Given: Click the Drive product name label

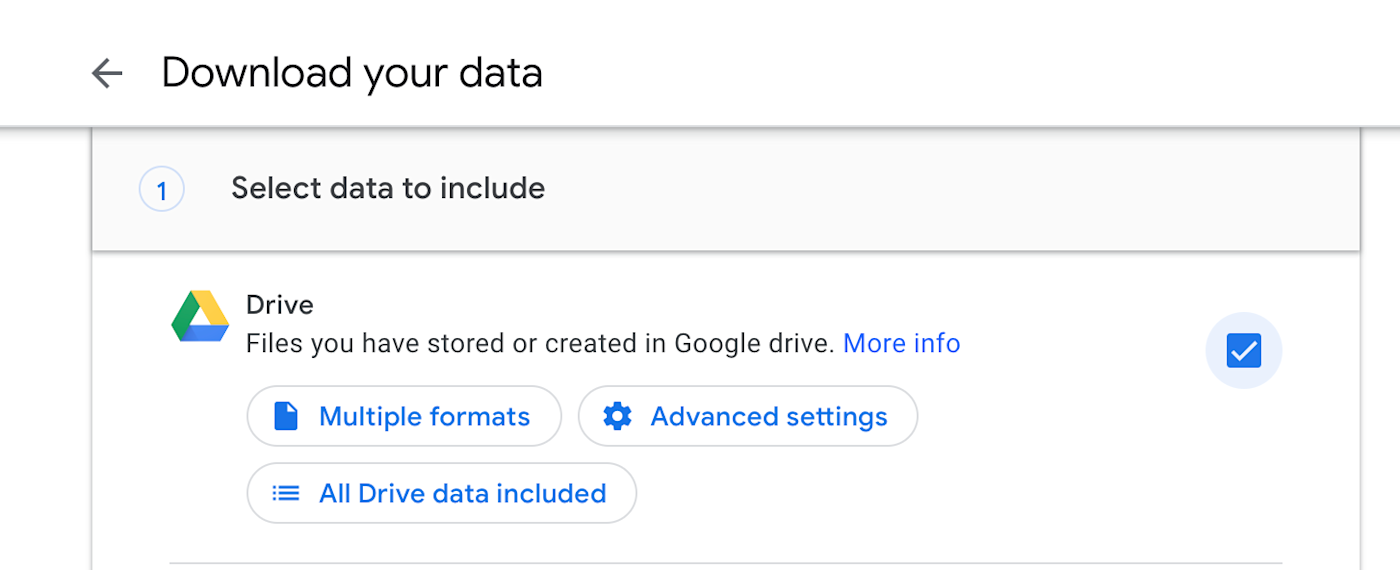Looking at the screenshot, I should [279, 304].
